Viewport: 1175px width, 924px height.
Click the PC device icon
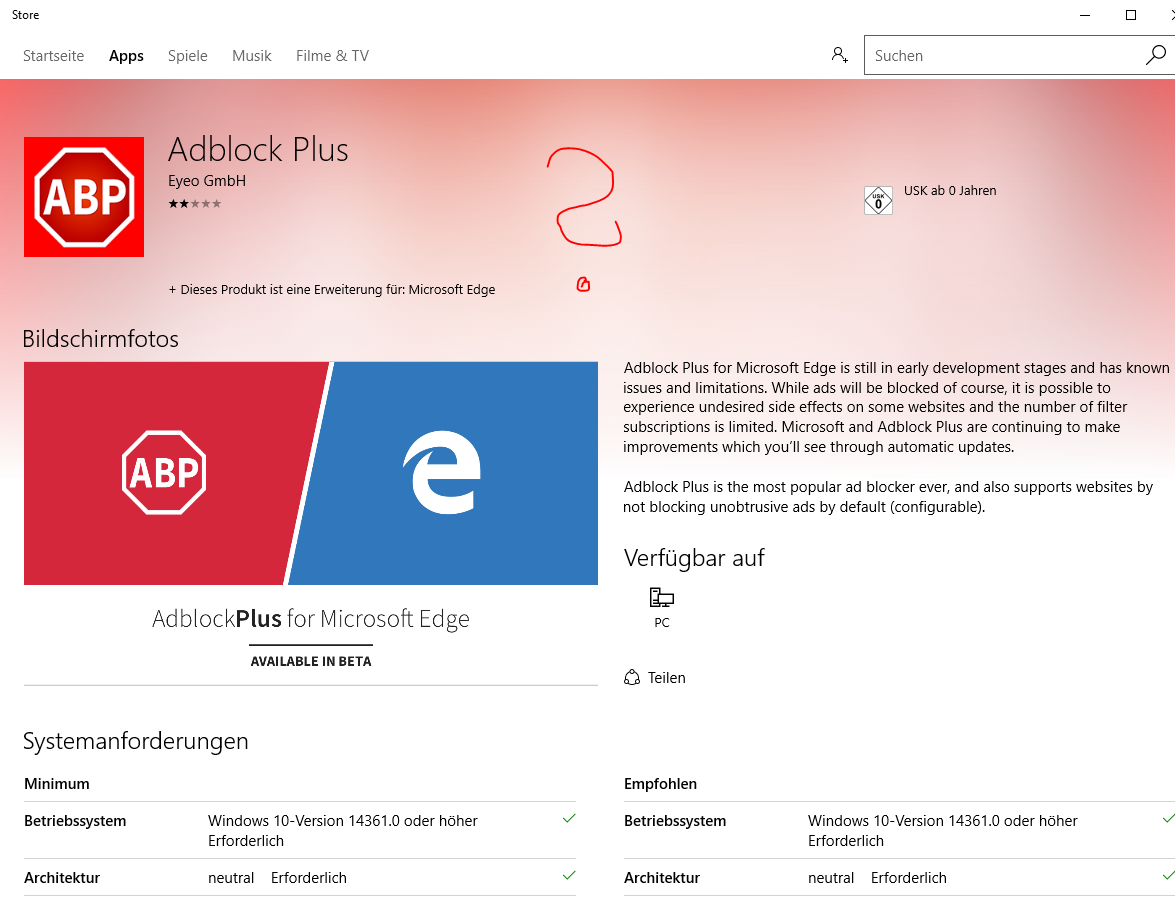click(662, 598)
